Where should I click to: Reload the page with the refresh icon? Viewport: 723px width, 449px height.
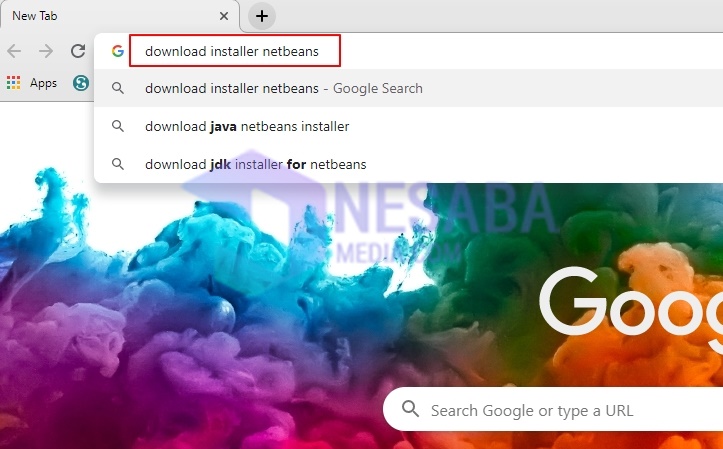coord(78,51)
